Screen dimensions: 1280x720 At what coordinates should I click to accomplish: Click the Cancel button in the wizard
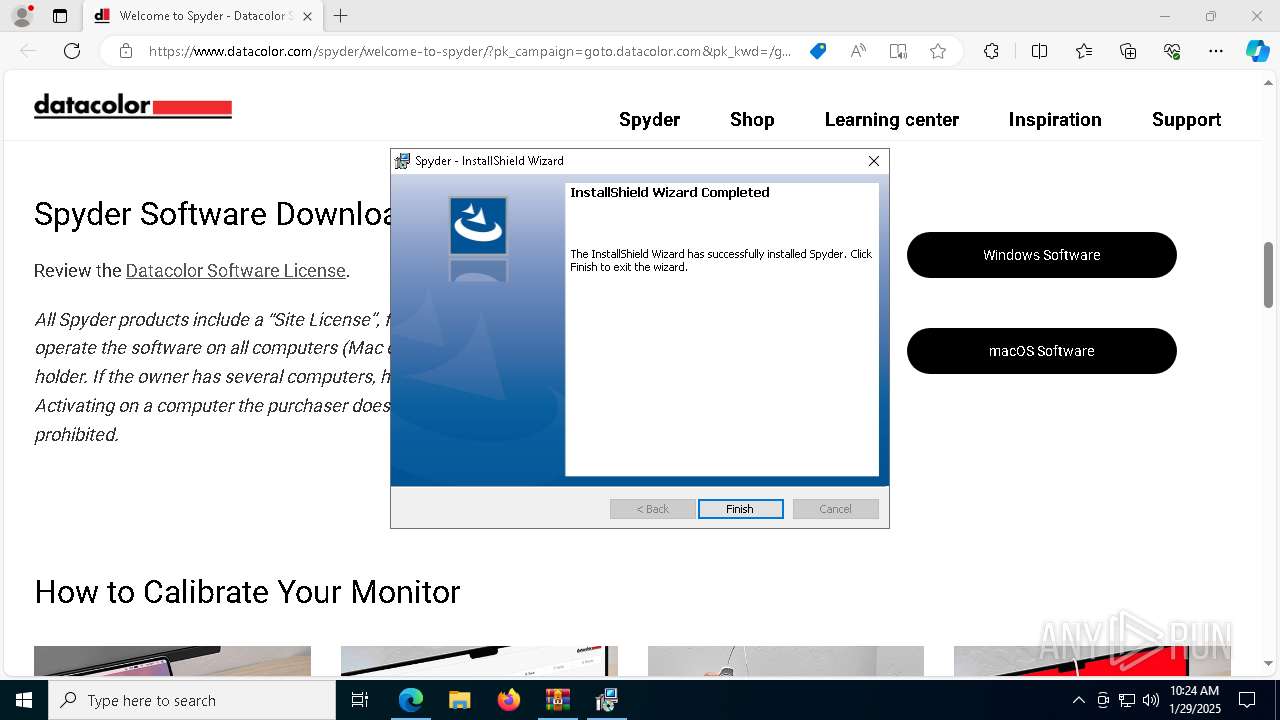click(x=835, y=509)
